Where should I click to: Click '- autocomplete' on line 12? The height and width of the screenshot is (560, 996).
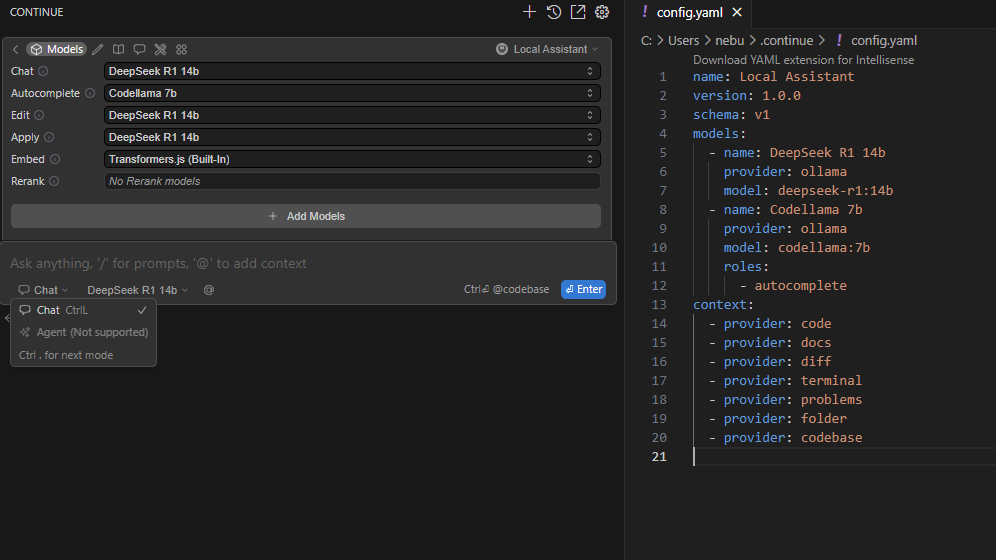pos(793,286)
